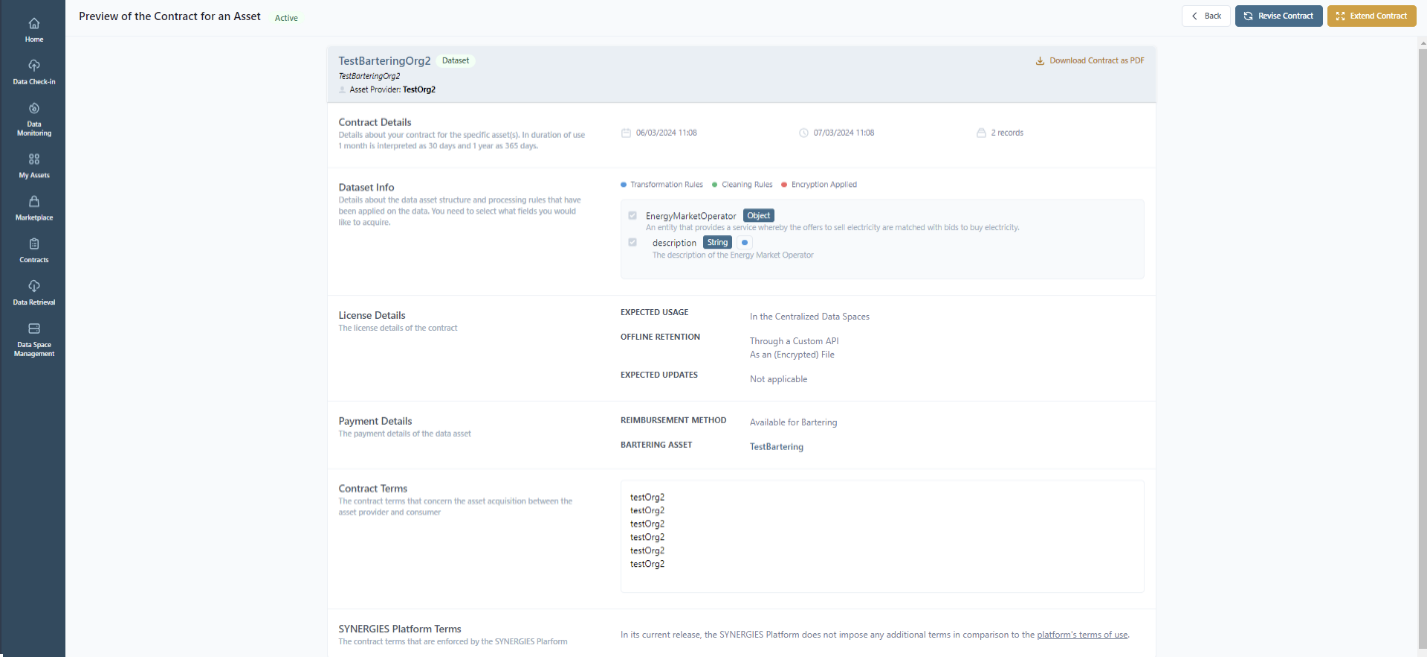This screenshot has height=657, width=1427.
Task: Click the Extend Contract button
Action: (1371, 16)
